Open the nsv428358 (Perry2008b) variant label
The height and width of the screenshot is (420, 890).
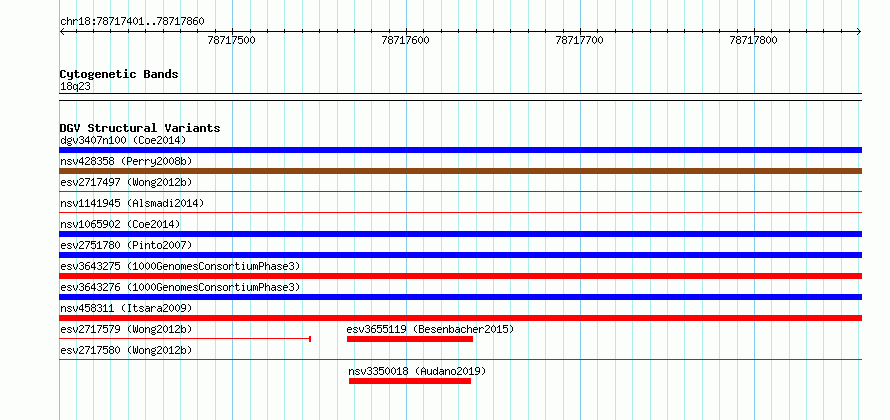coord(126,161)
